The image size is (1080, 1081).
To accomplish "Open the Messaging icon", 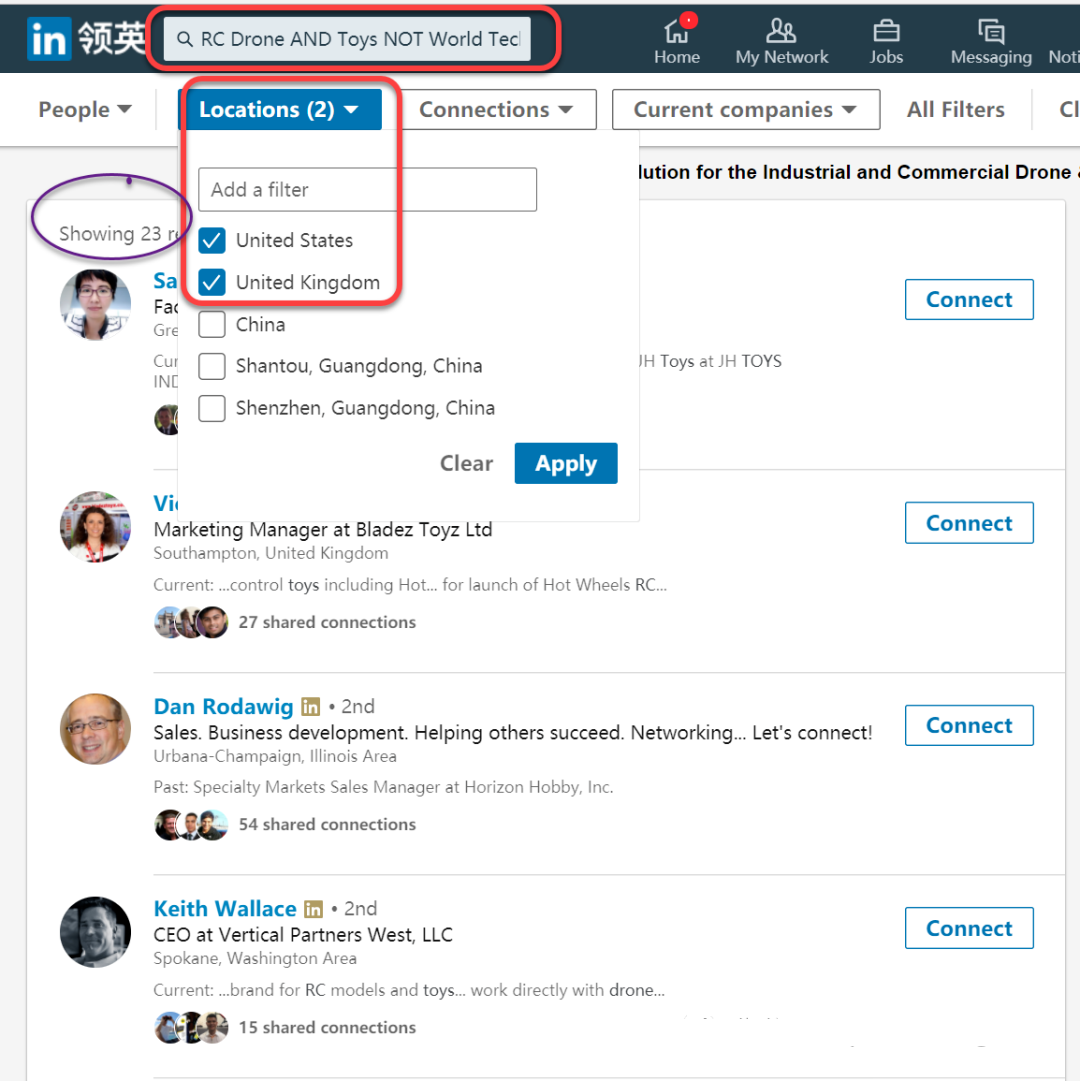I will pyautogui.click(x=990, y=32).
